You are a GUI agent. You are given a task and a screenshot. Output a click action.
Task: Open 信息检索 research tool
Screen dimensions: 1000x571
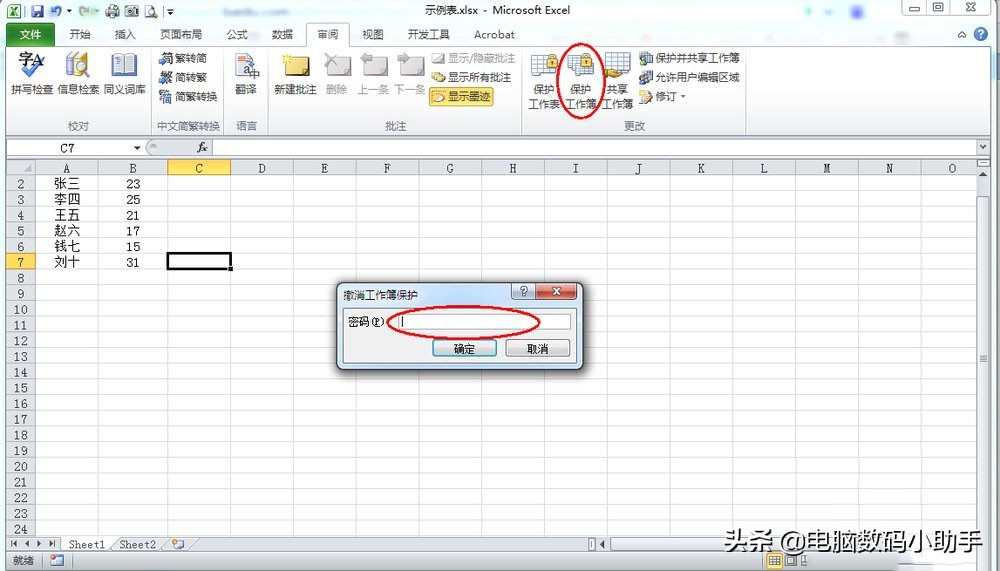78,73
